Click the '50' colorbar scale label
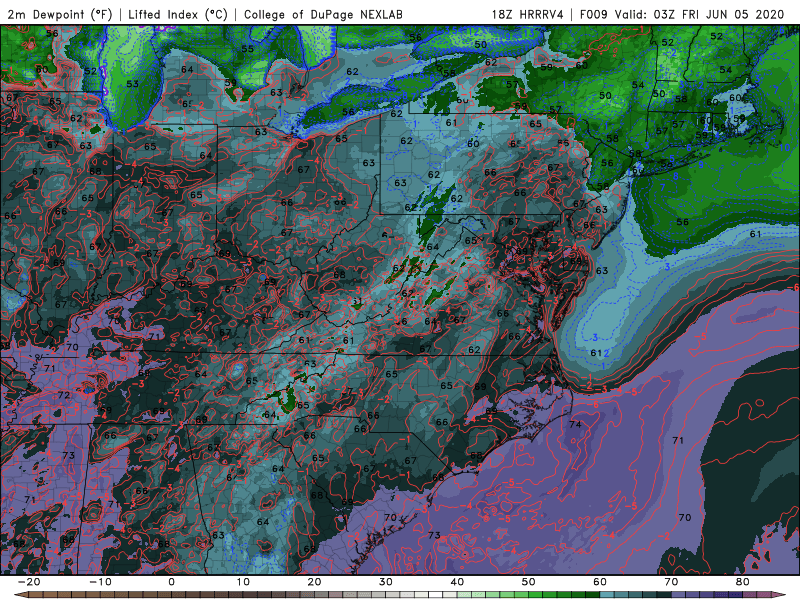This screenshot has height=600, width=800. coord(529,582)
